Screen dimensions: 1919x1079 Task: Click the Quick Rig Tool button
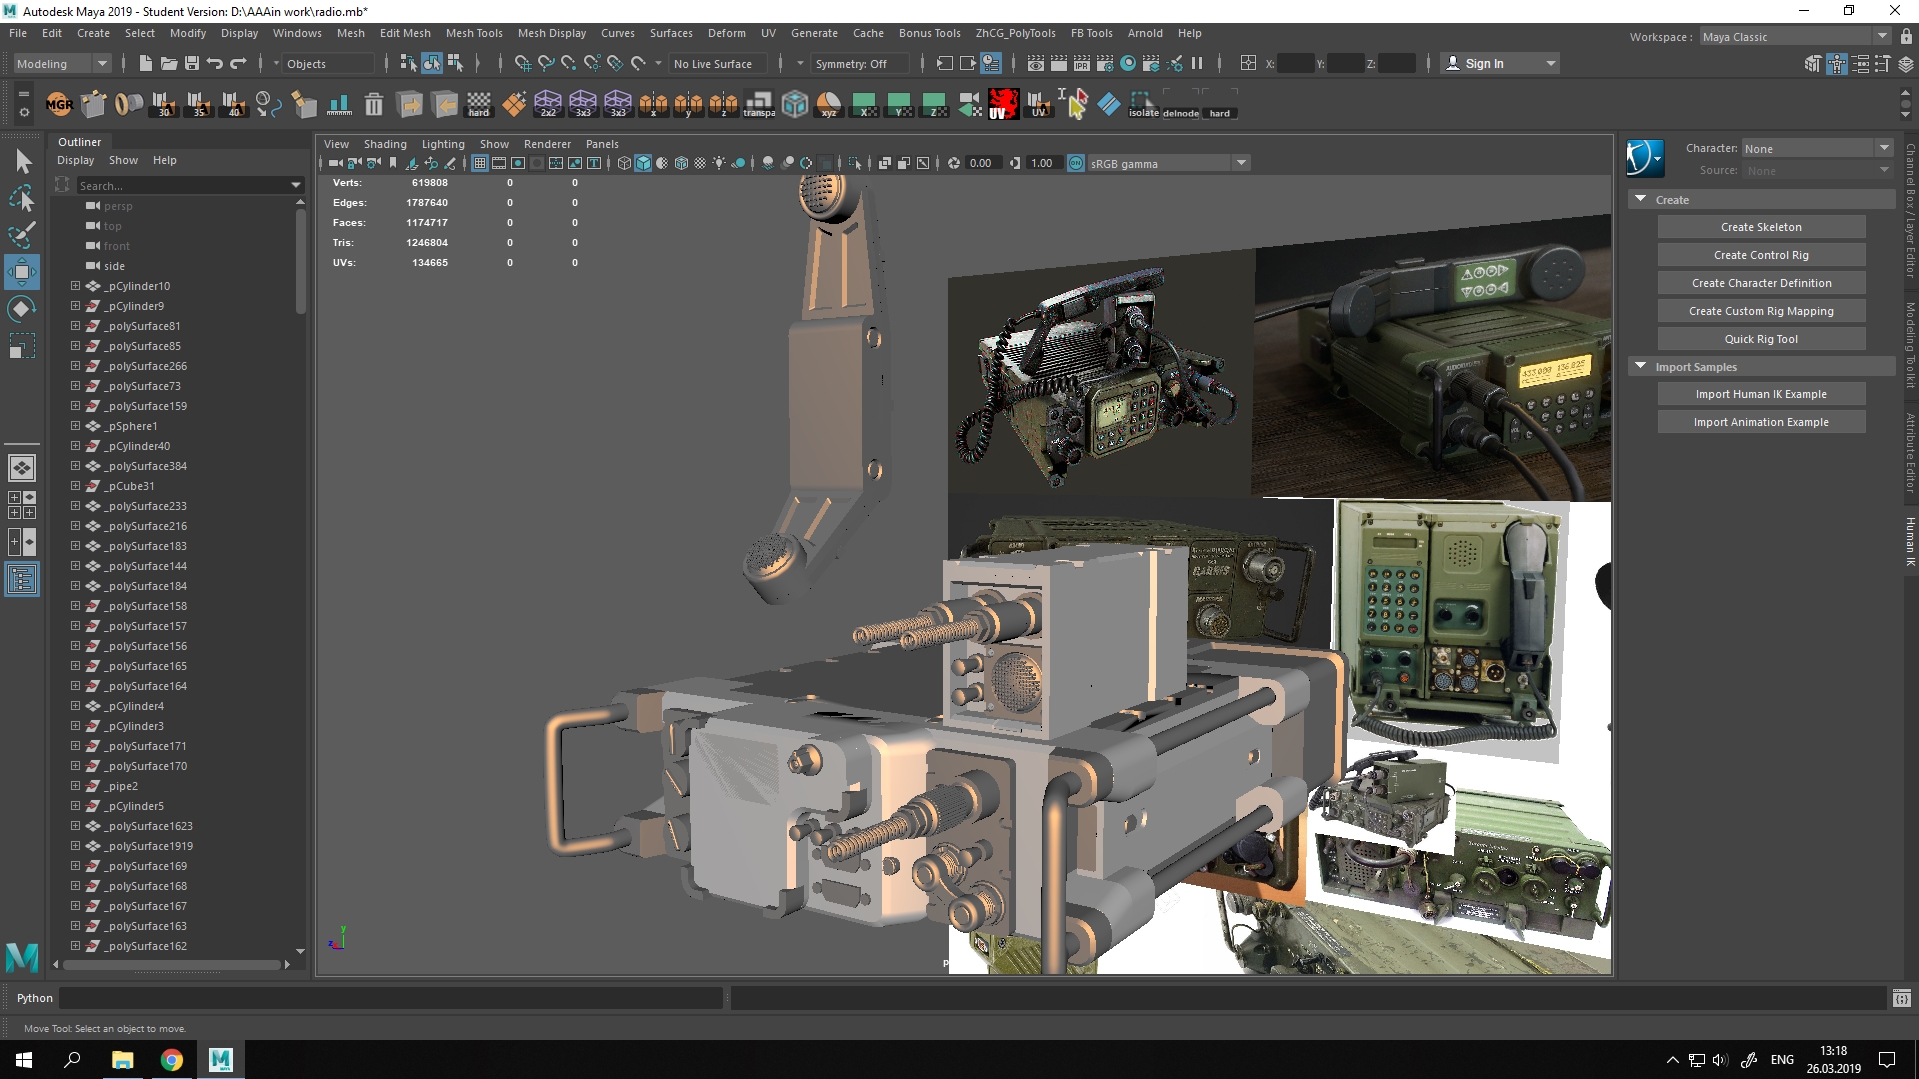pyautogui.click(x=1760, y=339)
